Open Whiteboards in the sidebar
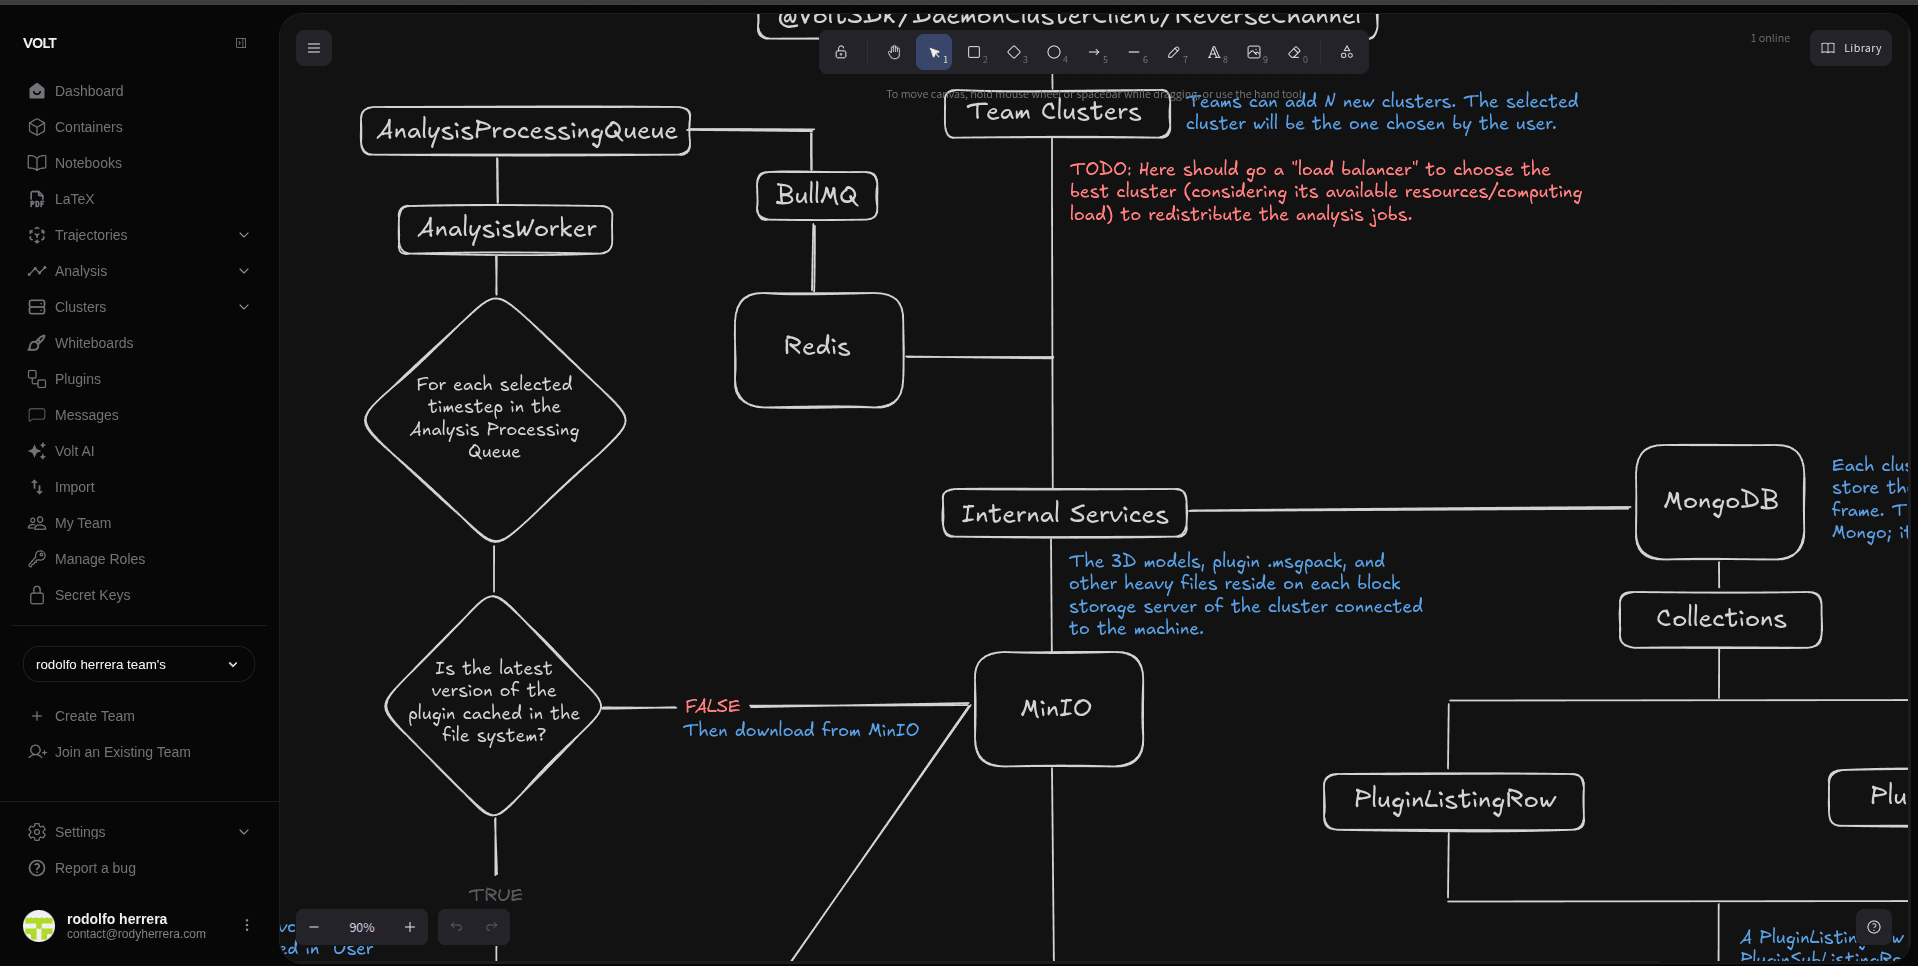The image size is (1918, 966). [x=94, y=343]
